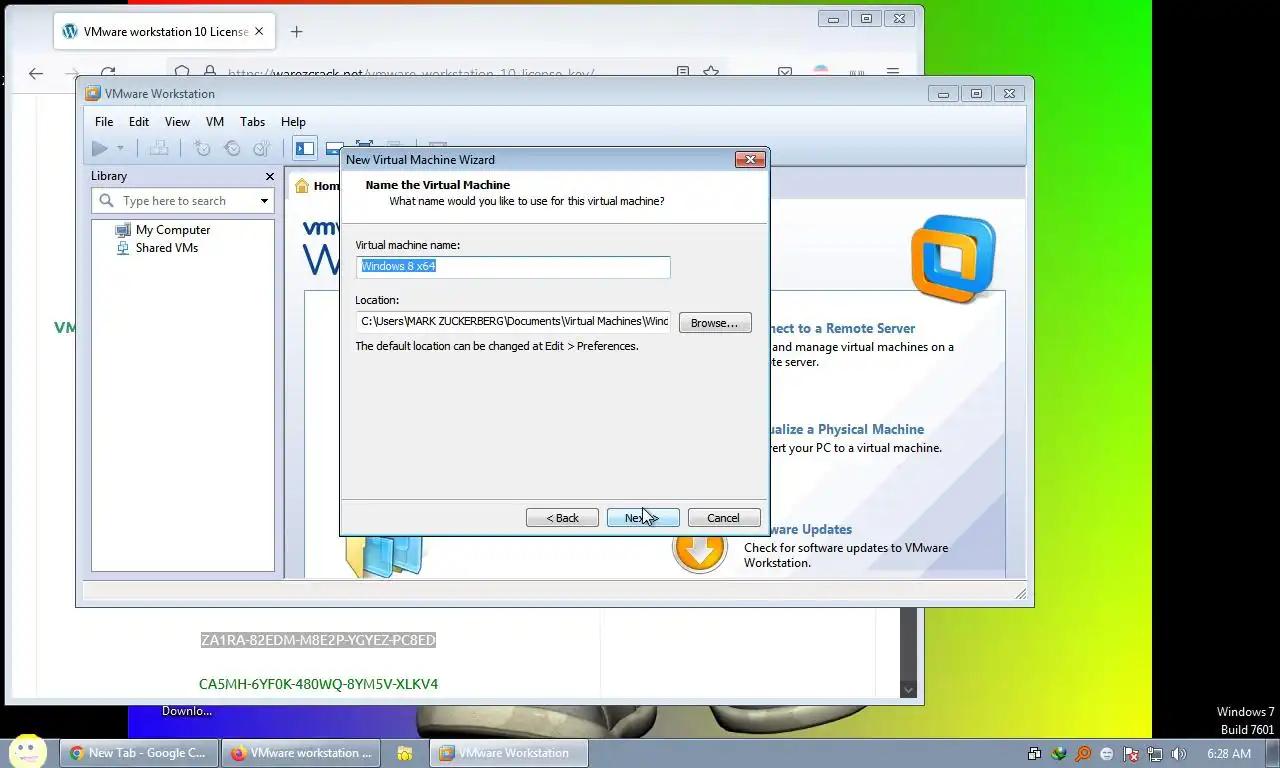
Task: Click the Start button smiley orb
Action: coord(28,752)
